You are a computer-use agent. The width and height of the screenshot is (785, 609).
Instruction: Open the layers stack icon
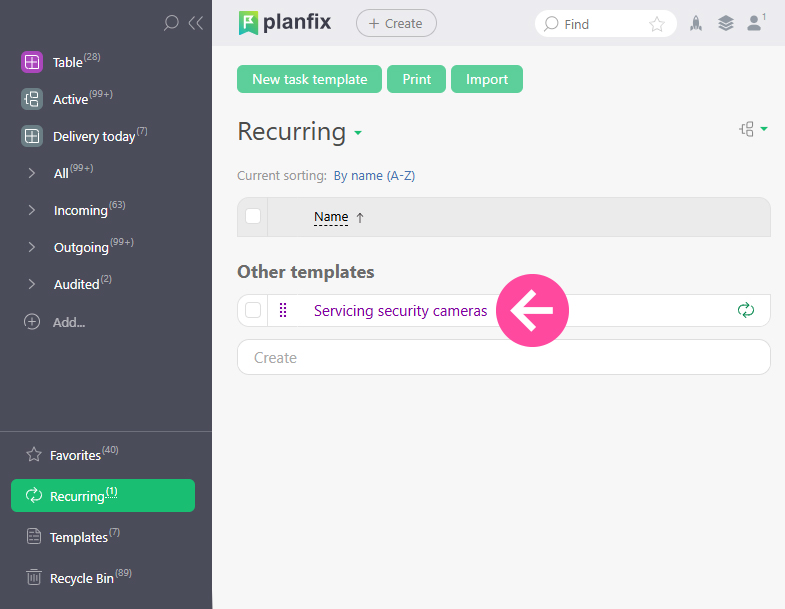click(726, 23)
